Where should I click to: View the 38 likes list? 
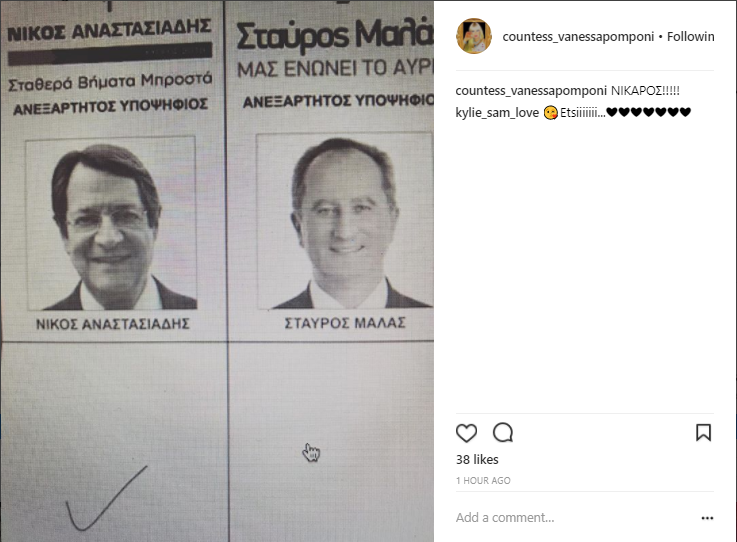[x=477, y=460]
